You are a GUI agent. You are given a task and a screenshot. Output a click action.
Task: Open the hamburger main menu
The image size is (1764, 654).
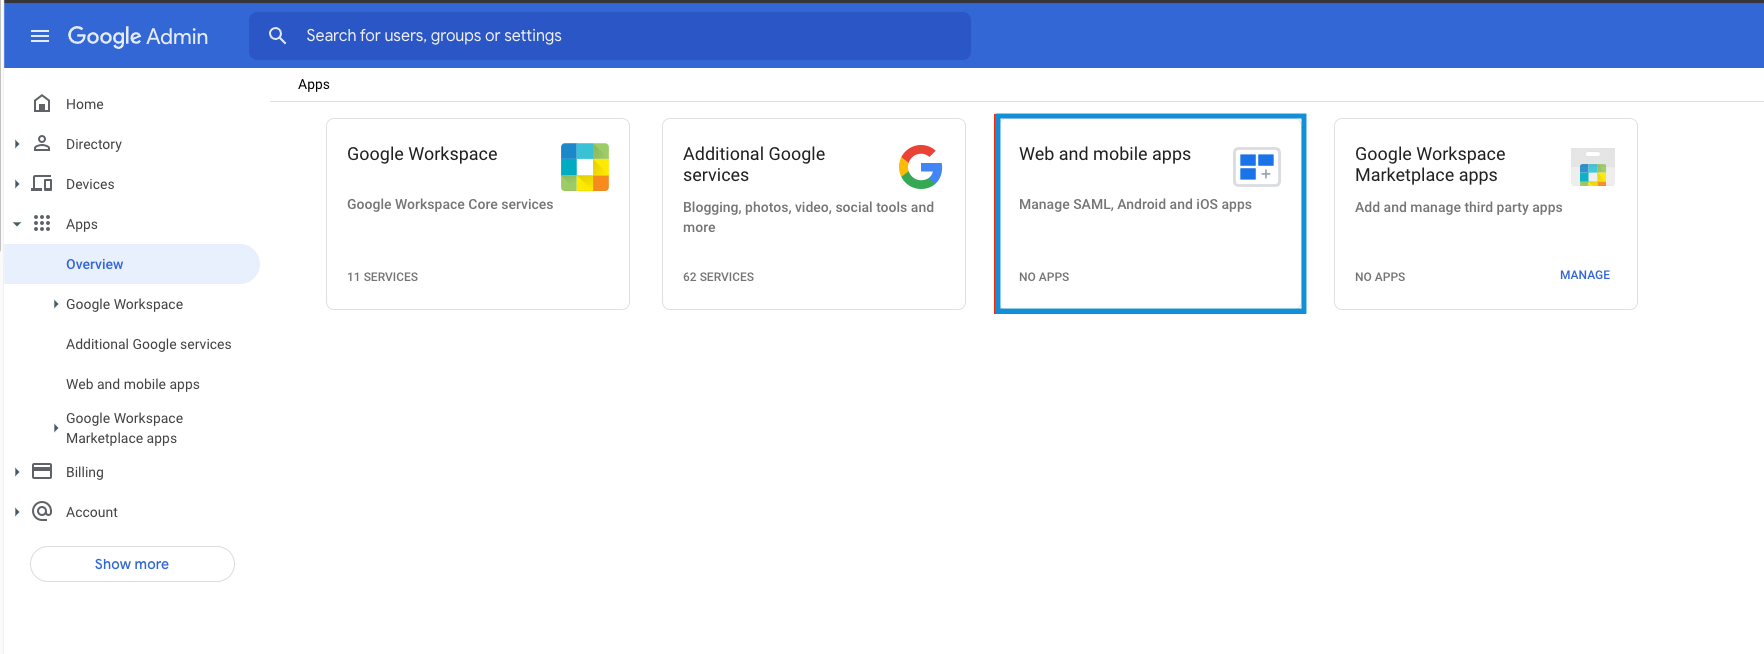point(40,36)
